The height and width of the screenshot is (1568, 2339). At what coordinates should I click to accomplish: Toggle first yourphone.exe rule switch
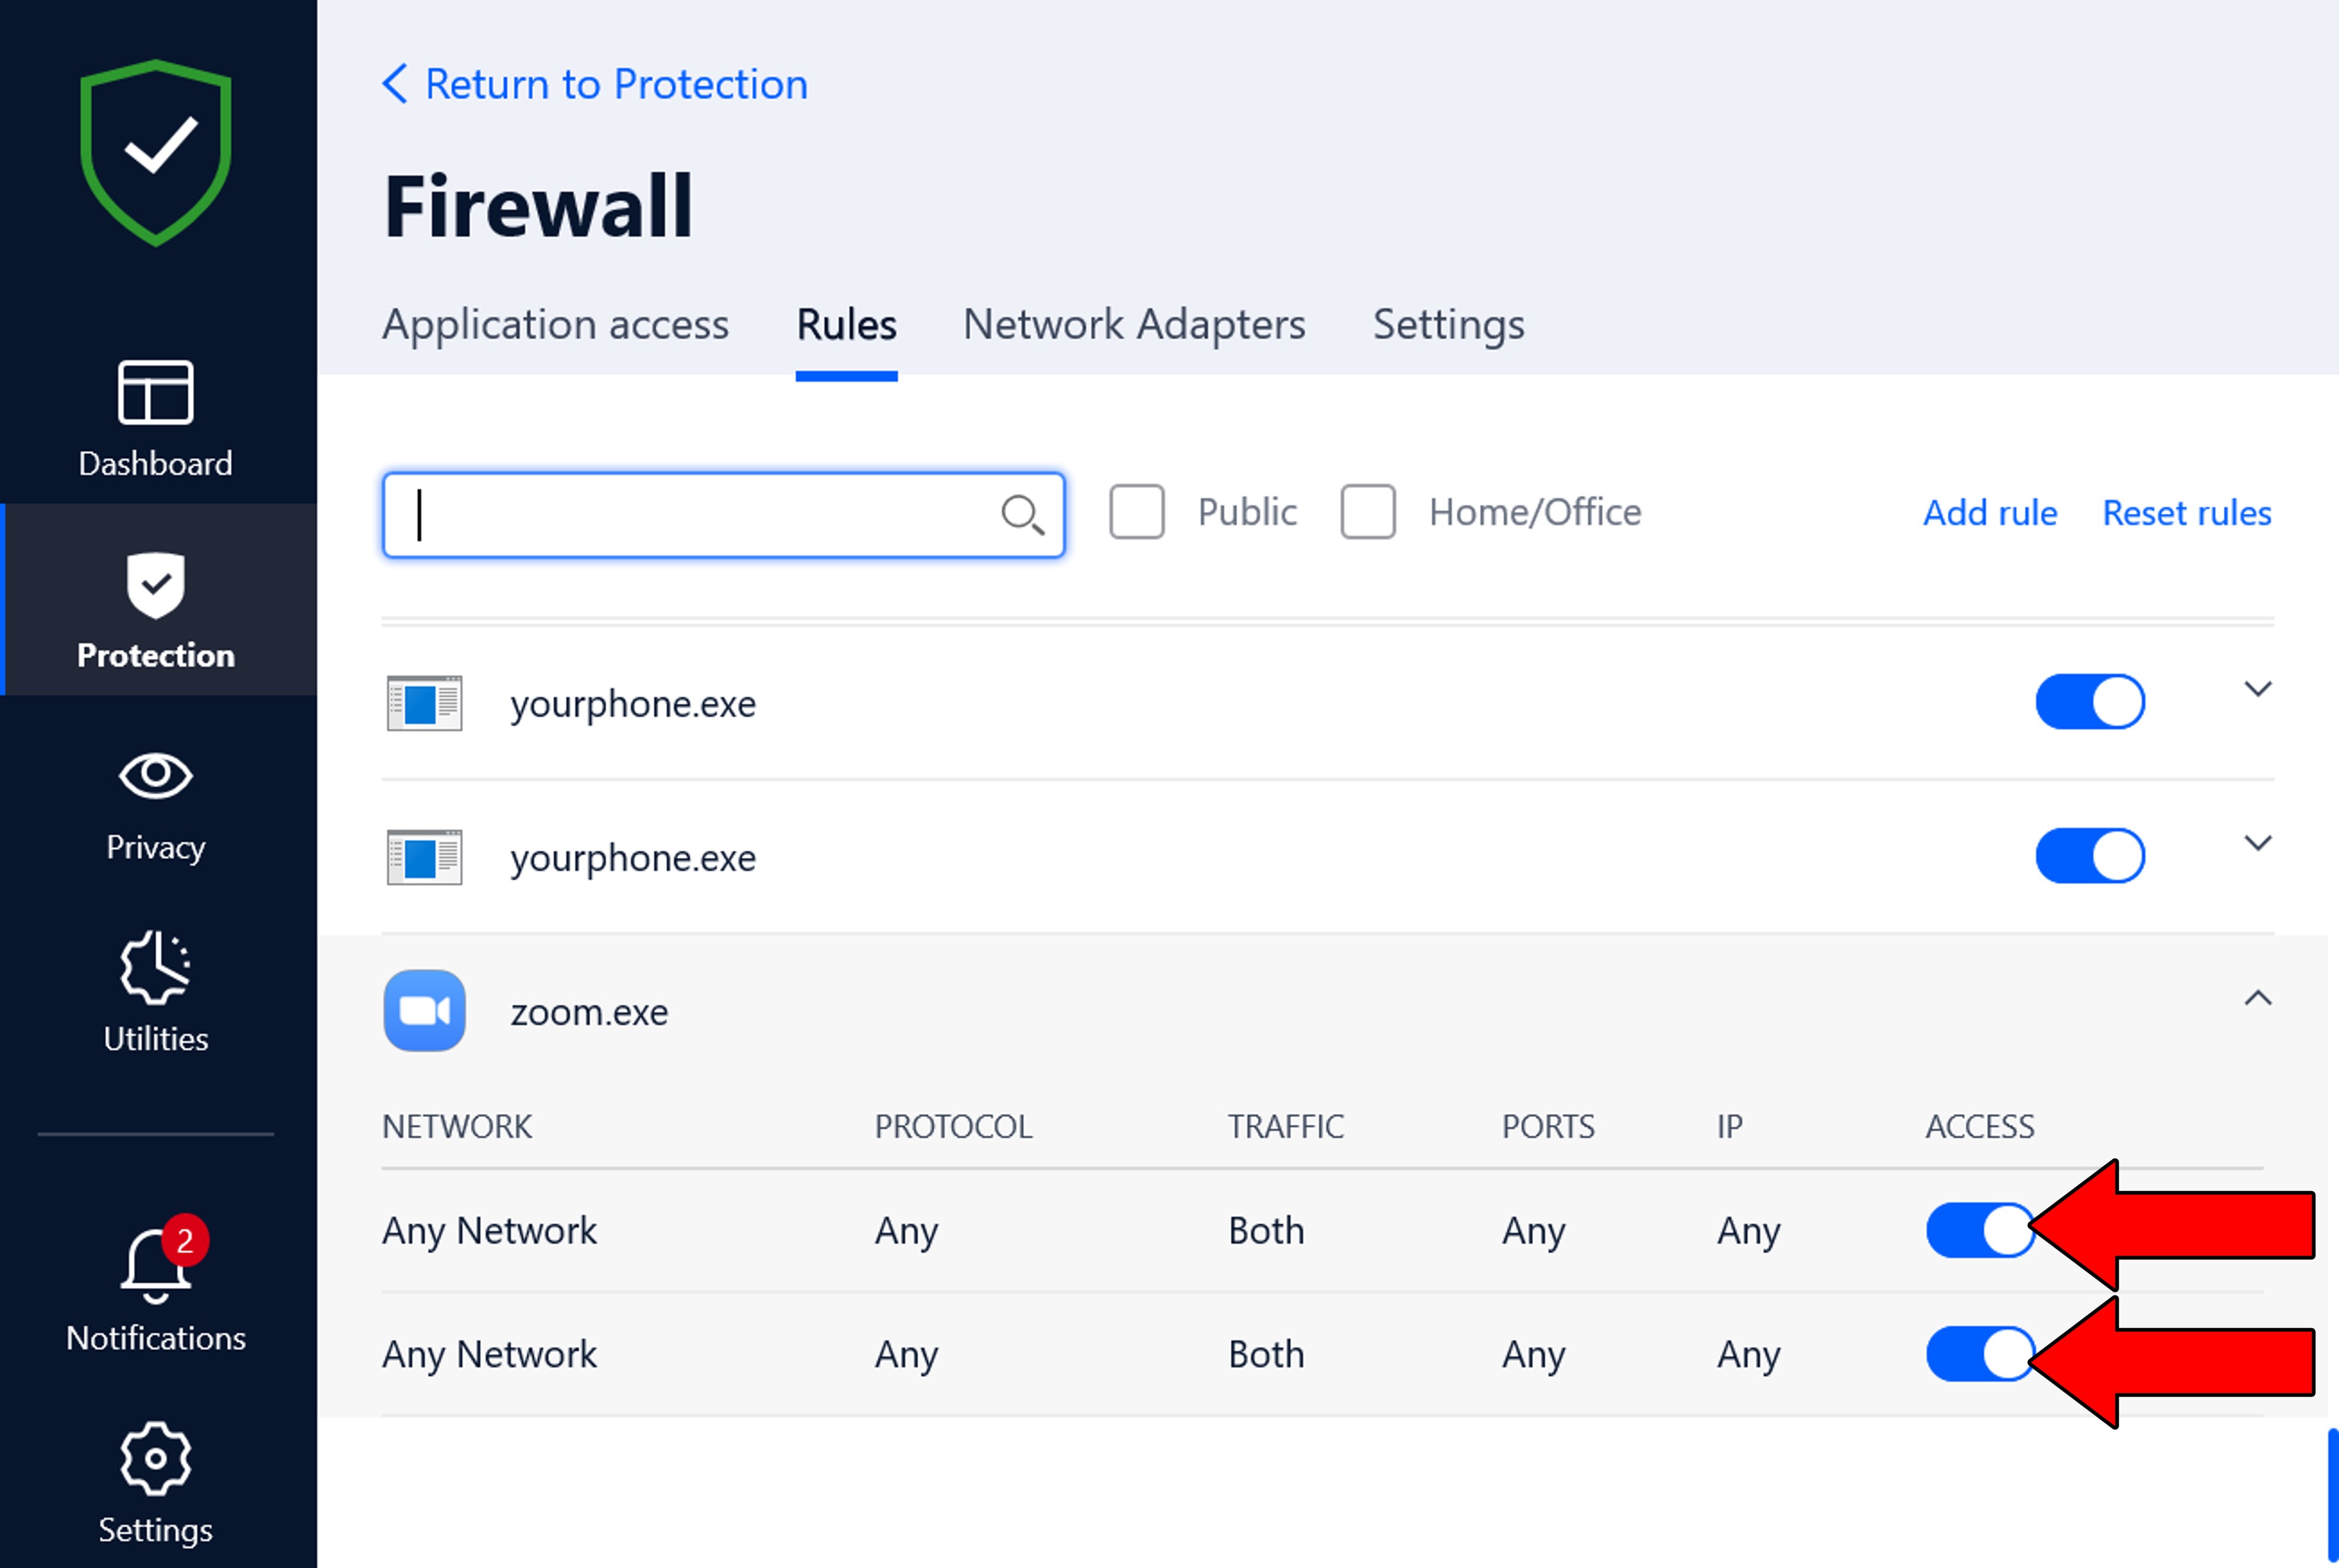[2089, 702]
